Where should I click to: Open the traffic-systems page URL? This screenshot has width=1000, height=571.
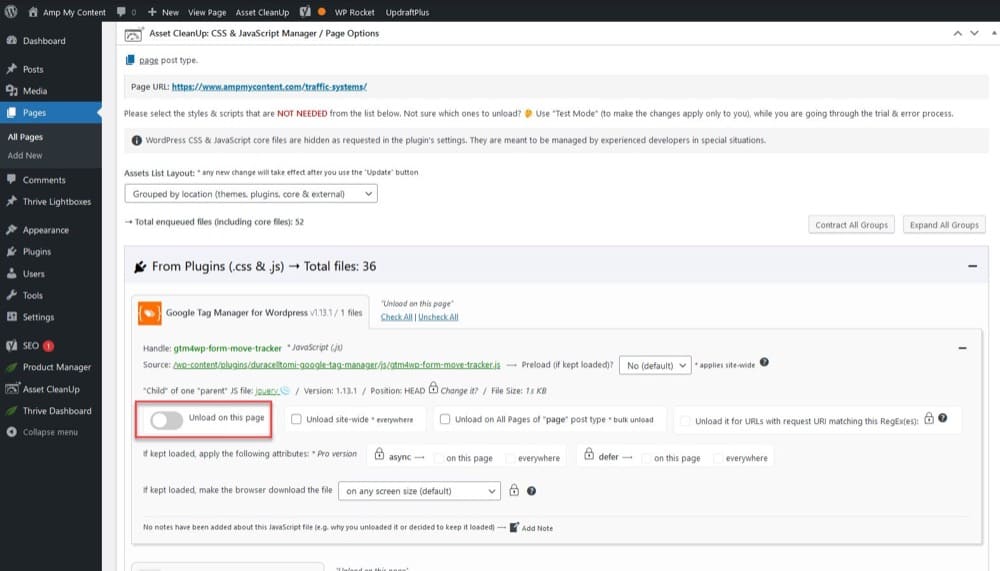[269, 87]
